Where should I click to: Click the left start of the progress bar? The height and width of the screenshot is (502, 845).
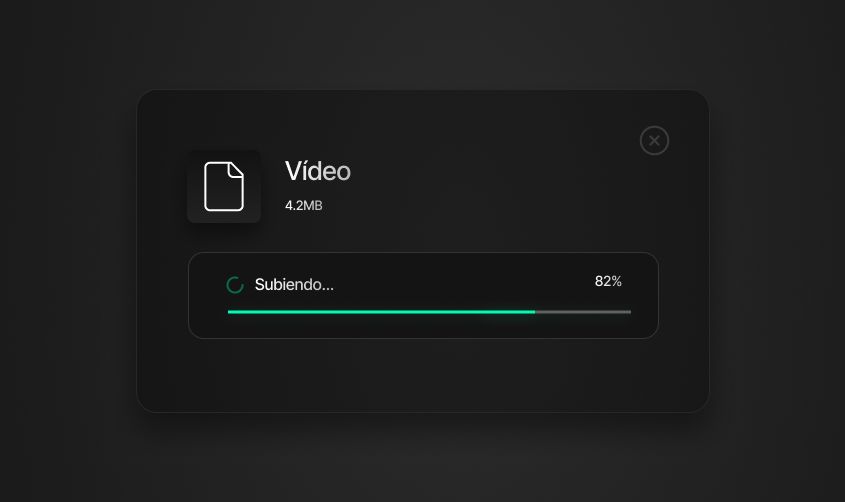pyautogui.click(x=230, y=312)
